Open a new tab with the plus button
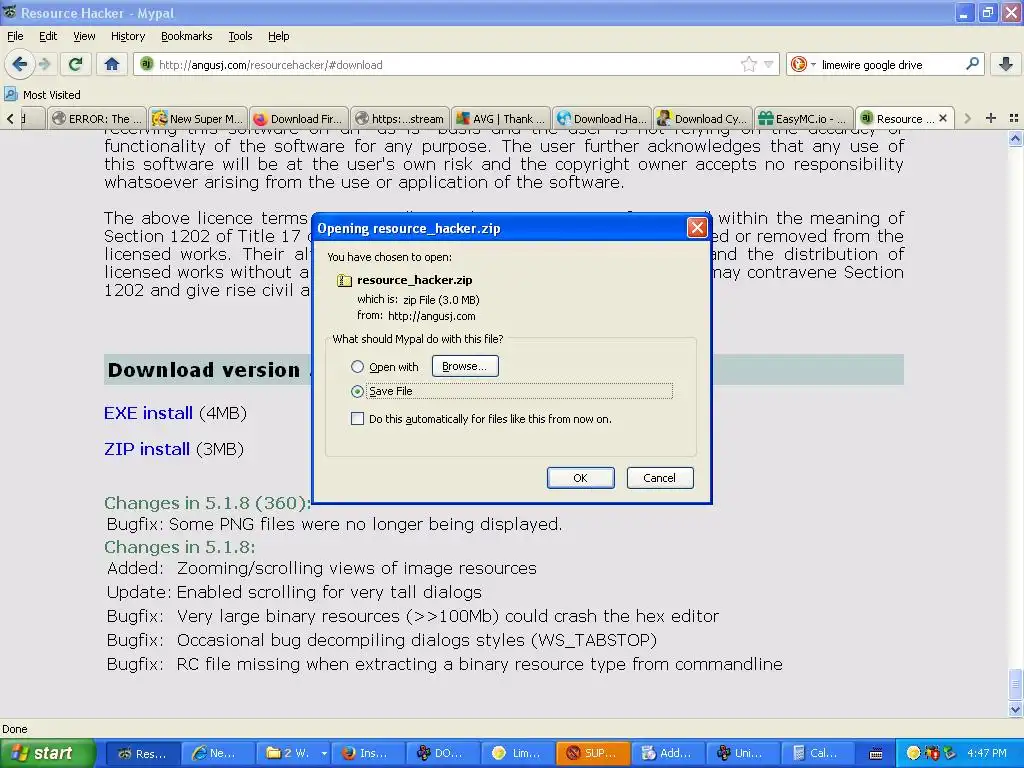Screen dimensions: 1024x768 tap(991, 118)
